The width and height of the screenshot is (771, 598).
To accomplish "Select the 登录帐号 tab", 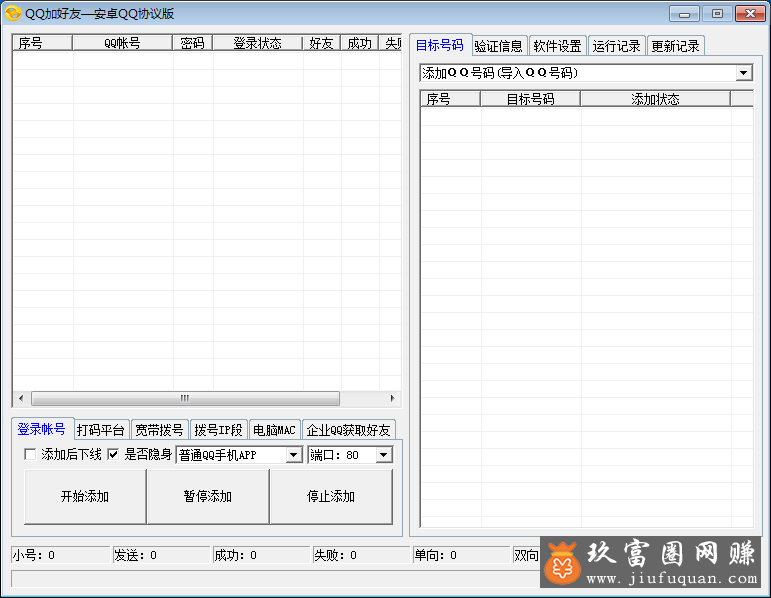I will point(42,429).
